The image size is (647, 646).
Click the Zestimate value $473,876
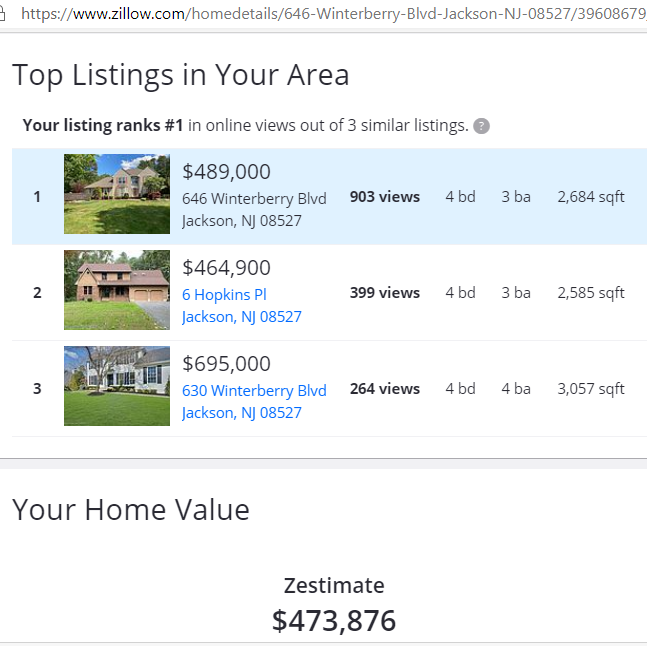(x=334, y=620)
